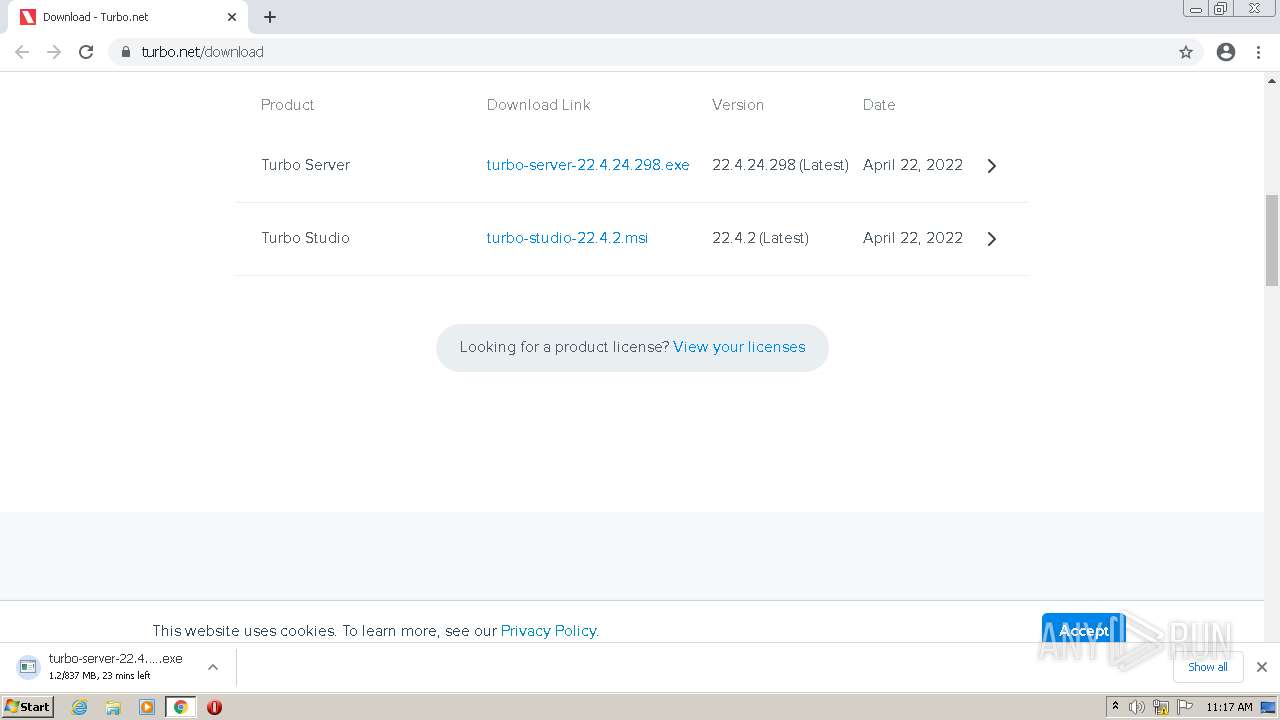Open the Windows Start menu

click(28, 707)
